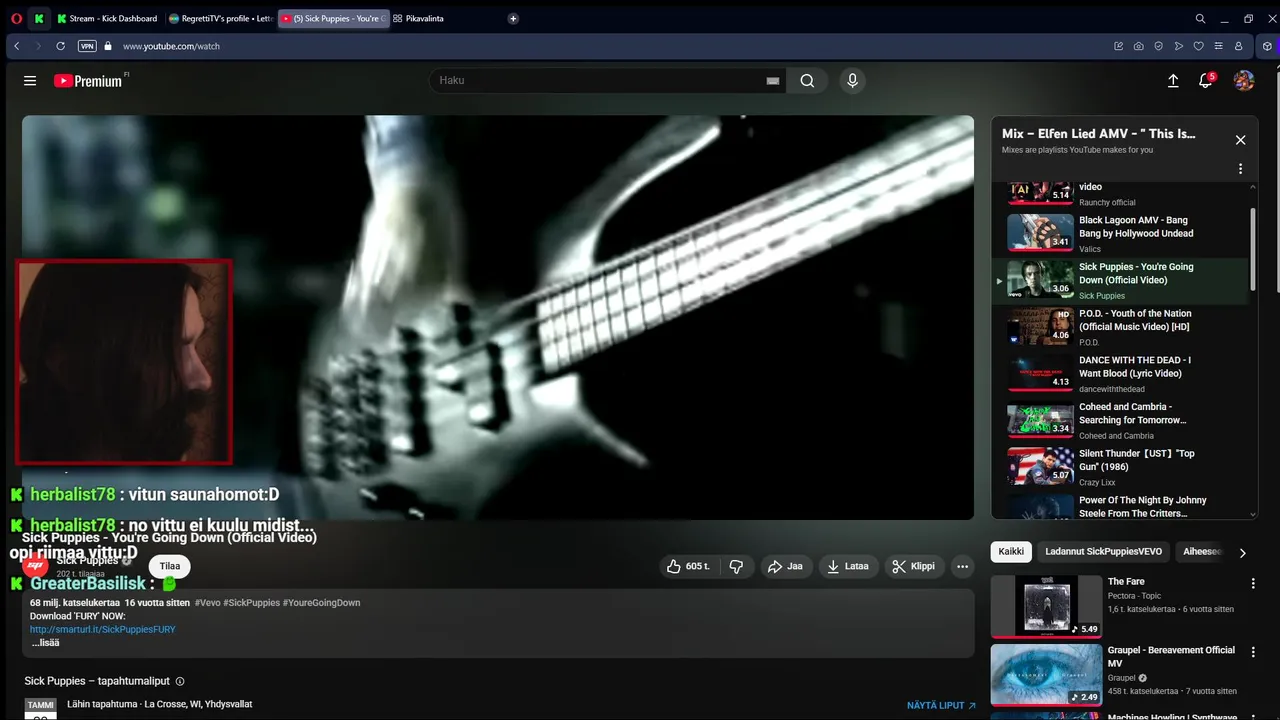The height and width of the screenshot is (720, 1280).
Task: Open YouTube notifications bell
Action: (1206, 81)
